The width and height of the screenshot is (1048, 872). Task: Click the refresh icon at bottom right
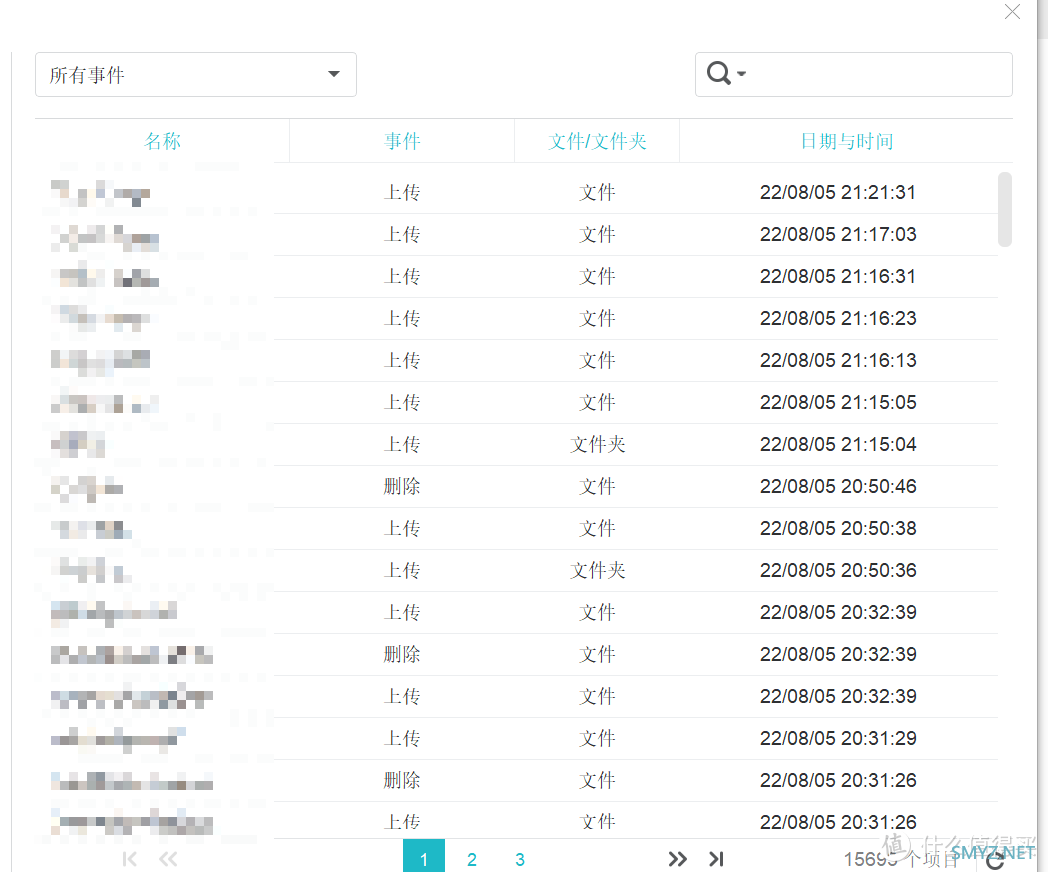click(x=994, y=859)
